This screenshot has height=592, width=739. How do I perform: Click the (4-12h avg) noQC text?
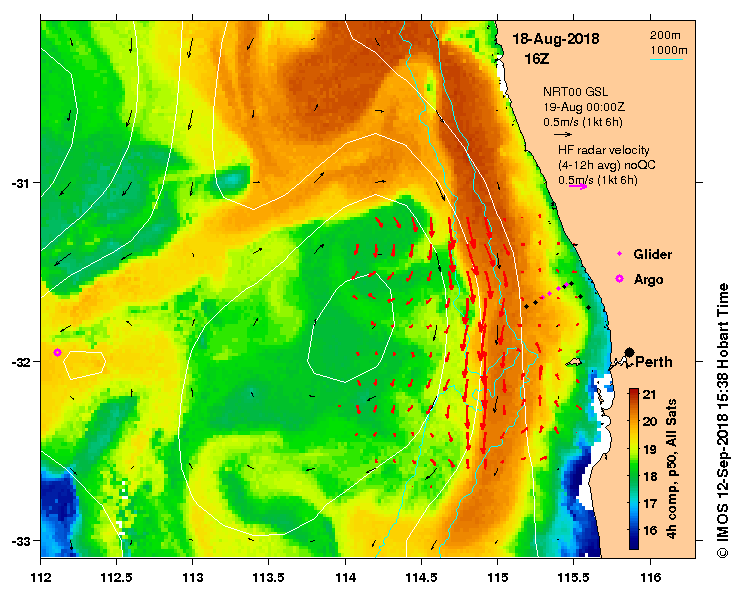tap(607, 165)
